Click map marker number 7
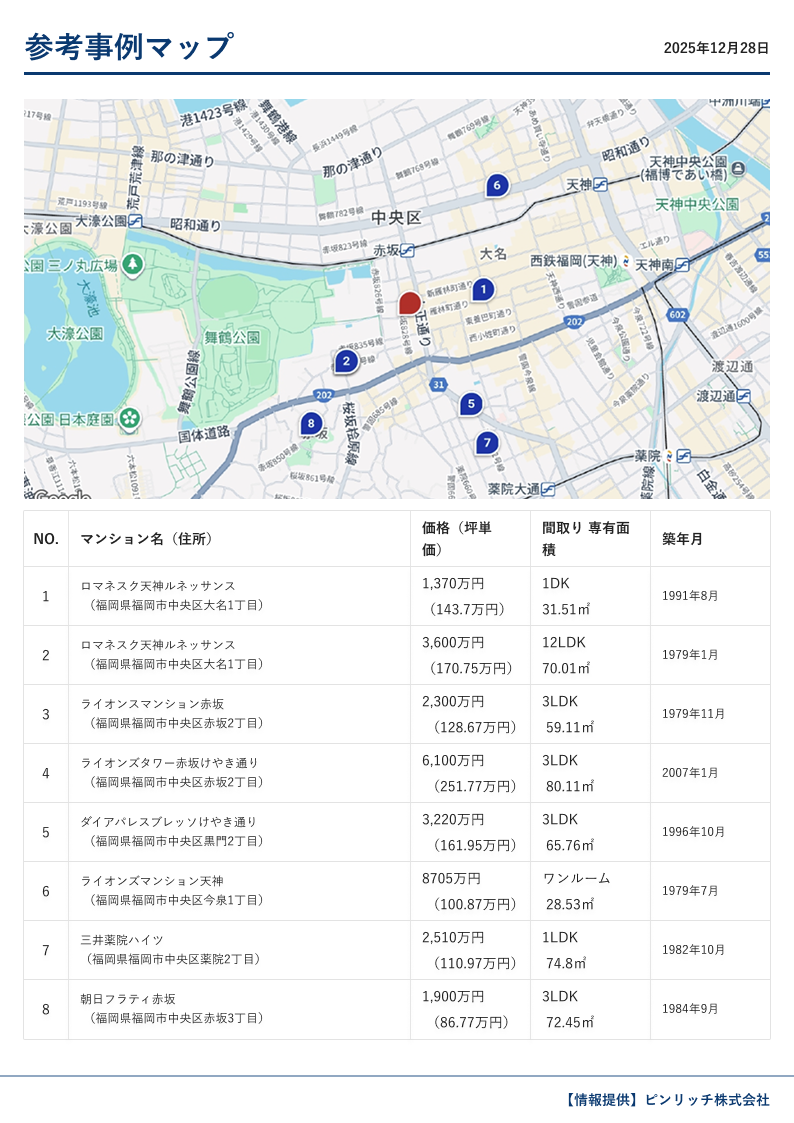 pyautogui.click(x=487, y=443)
